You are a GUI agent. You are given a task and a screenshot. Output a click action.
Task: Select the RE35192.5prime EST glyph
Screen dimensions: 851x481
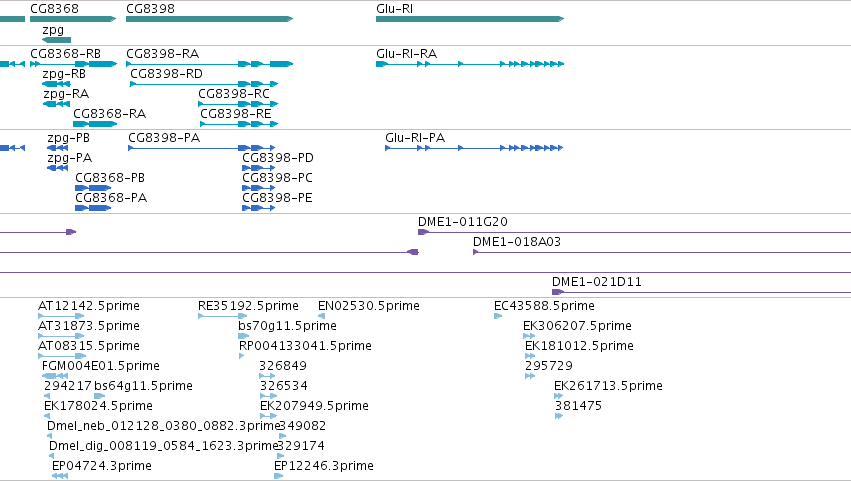[223, 316]
